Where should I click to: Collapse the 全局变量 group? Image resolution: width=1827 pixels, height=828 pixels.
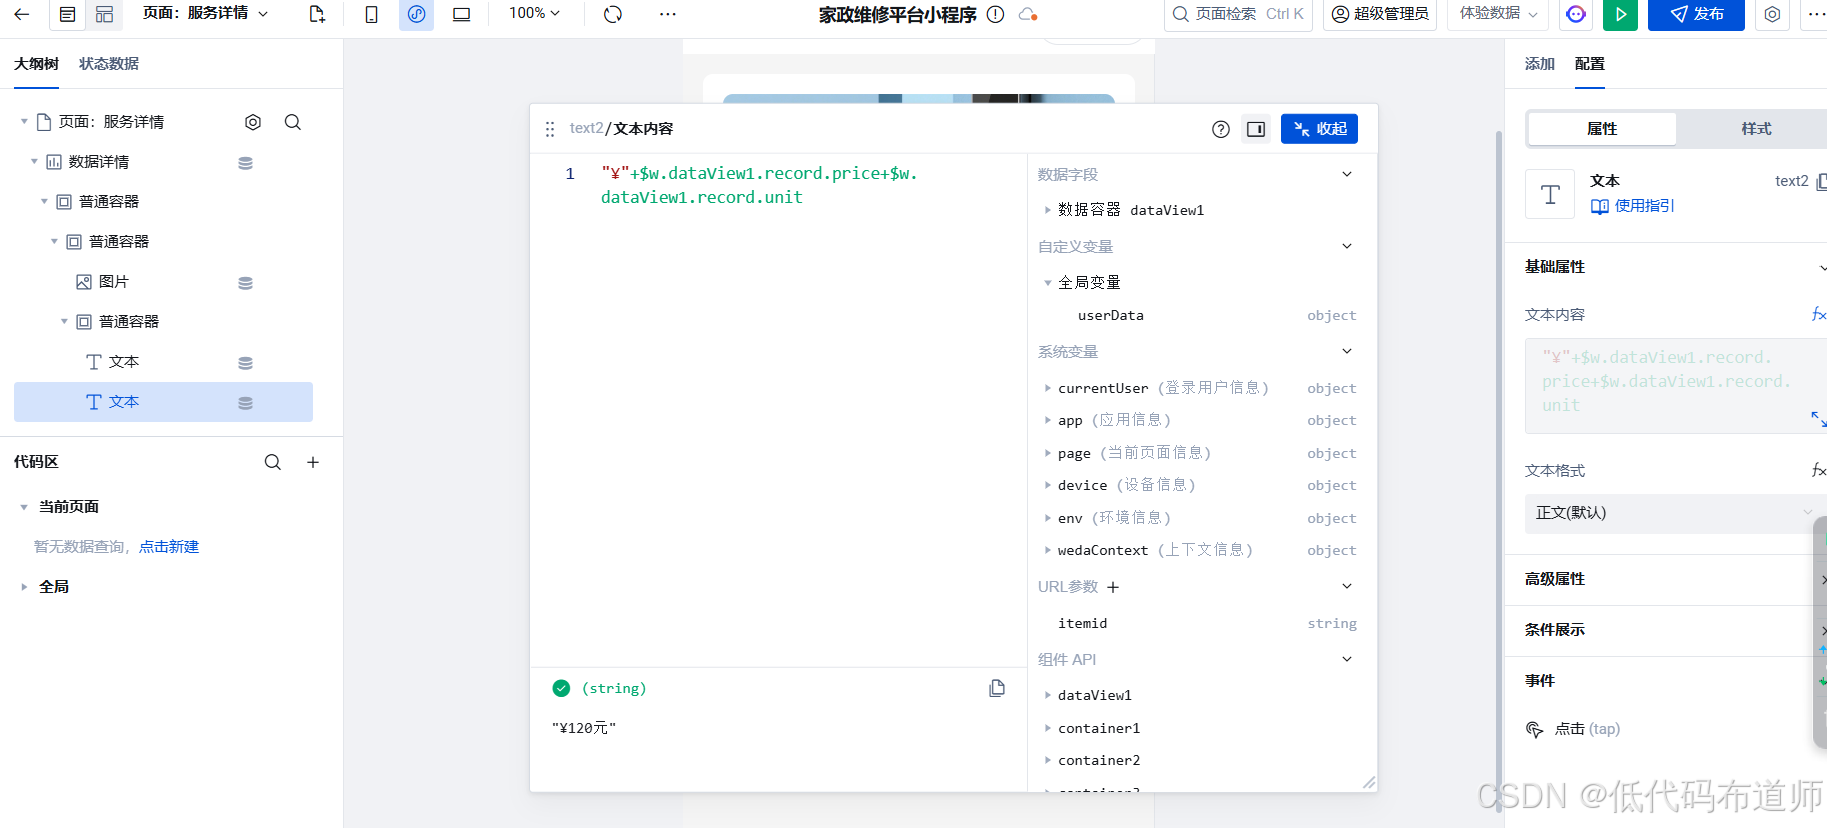1047,283
